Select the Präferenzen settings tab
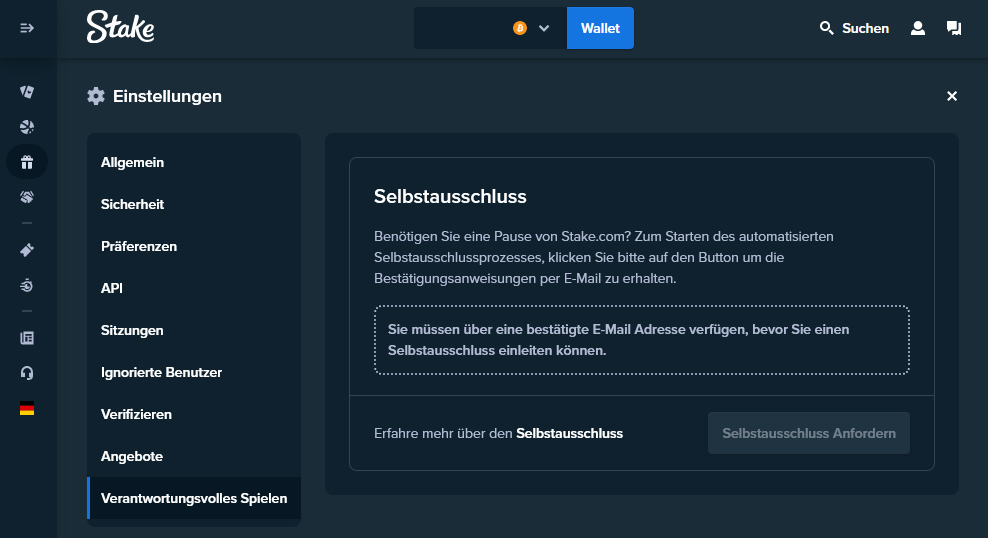988x538 pixels. pyautogui.click(x=194, y=246)
